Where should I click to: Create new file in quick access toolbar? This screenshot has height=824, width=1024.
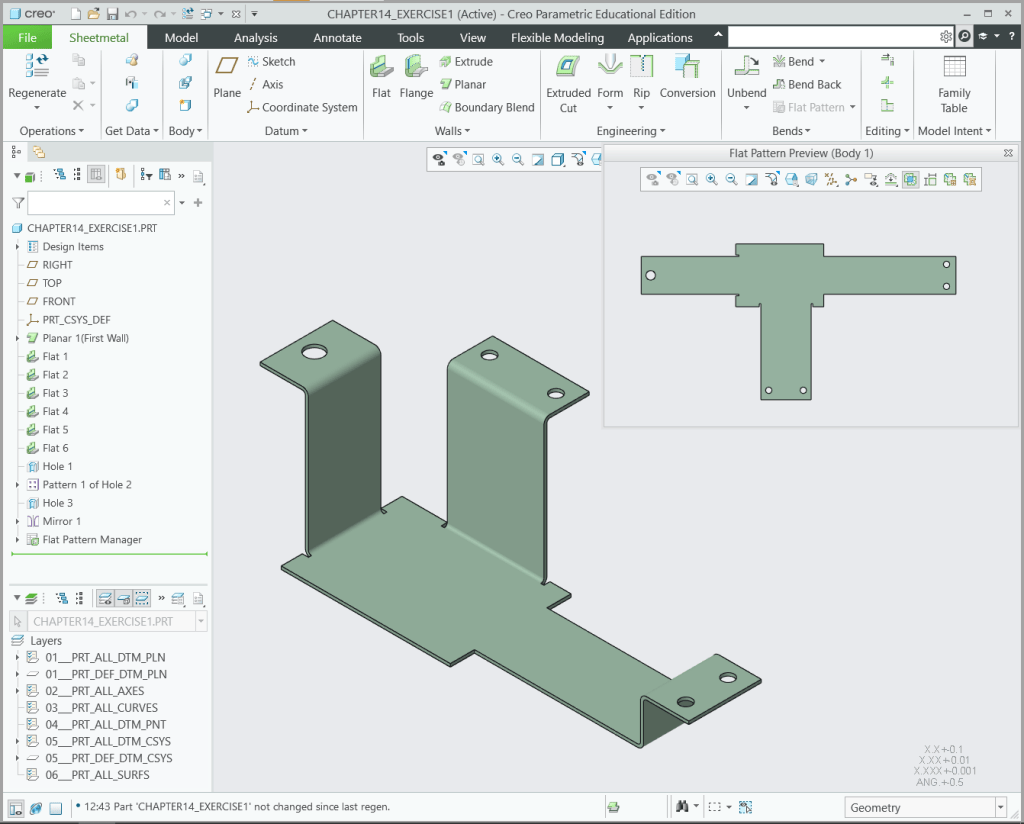click(76, 14)
